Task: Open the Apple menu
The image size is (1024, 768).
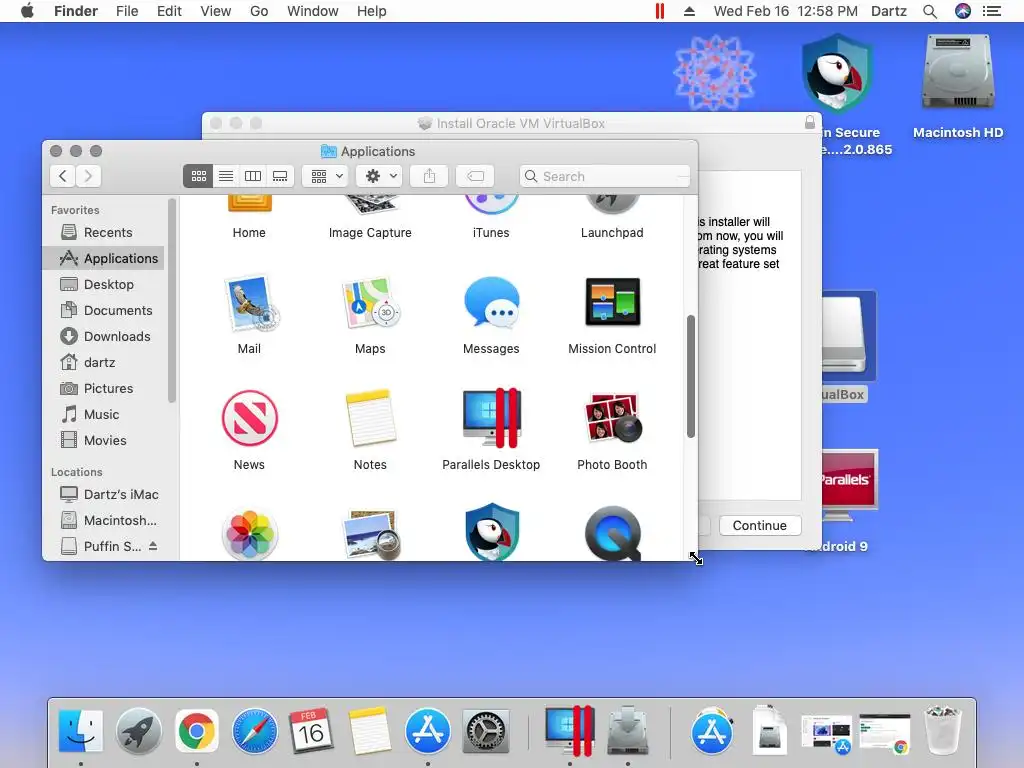Action: pyautogui.click(x=27, y=11)
